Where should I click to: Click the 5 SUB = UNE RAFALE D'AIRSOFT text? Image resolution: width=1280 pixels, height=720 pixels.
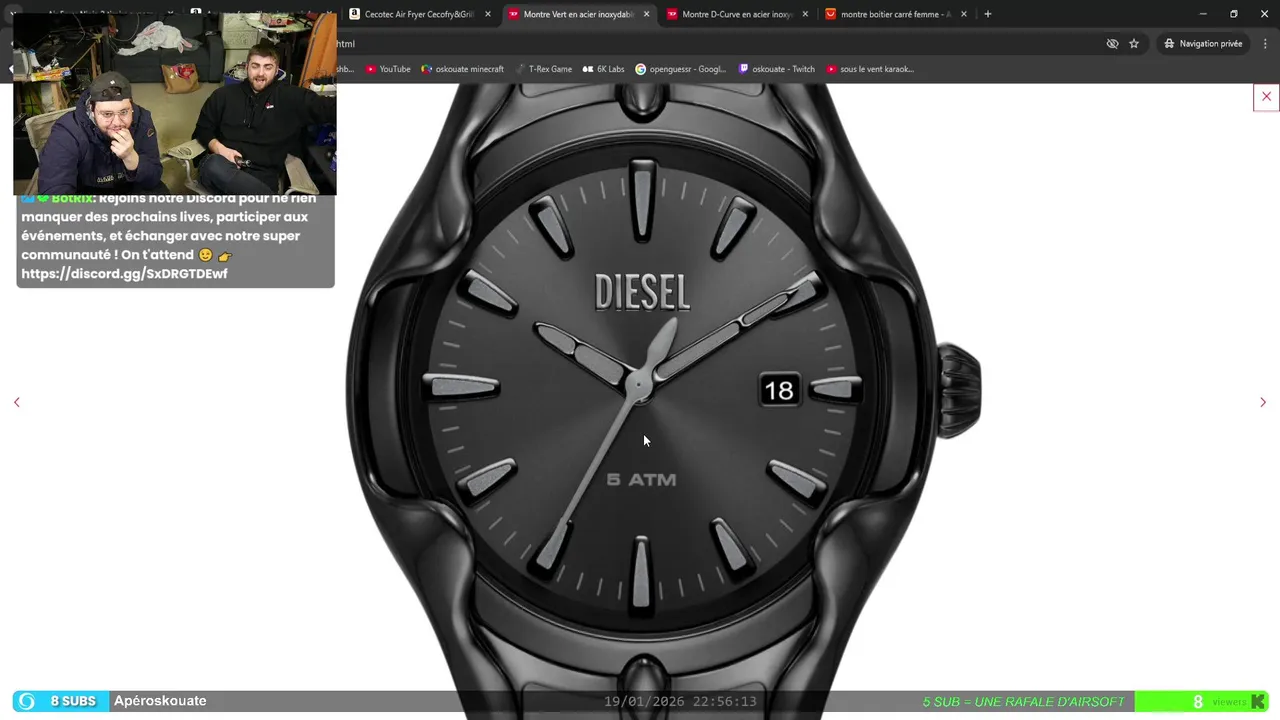(1023, 702)
